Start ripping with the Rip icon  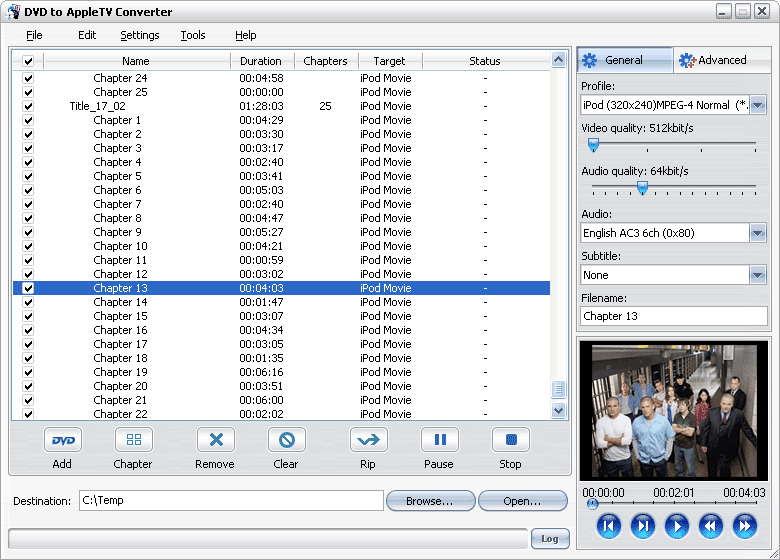369,440
